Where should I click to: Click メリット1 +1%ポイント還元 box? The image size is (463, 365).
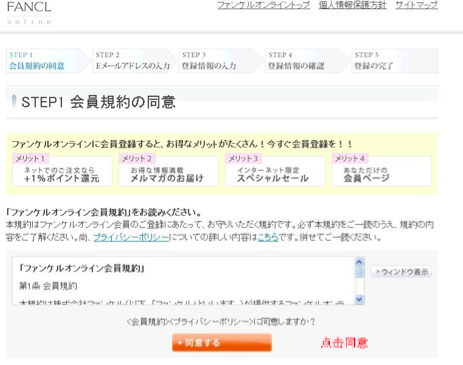coord(62,170)
